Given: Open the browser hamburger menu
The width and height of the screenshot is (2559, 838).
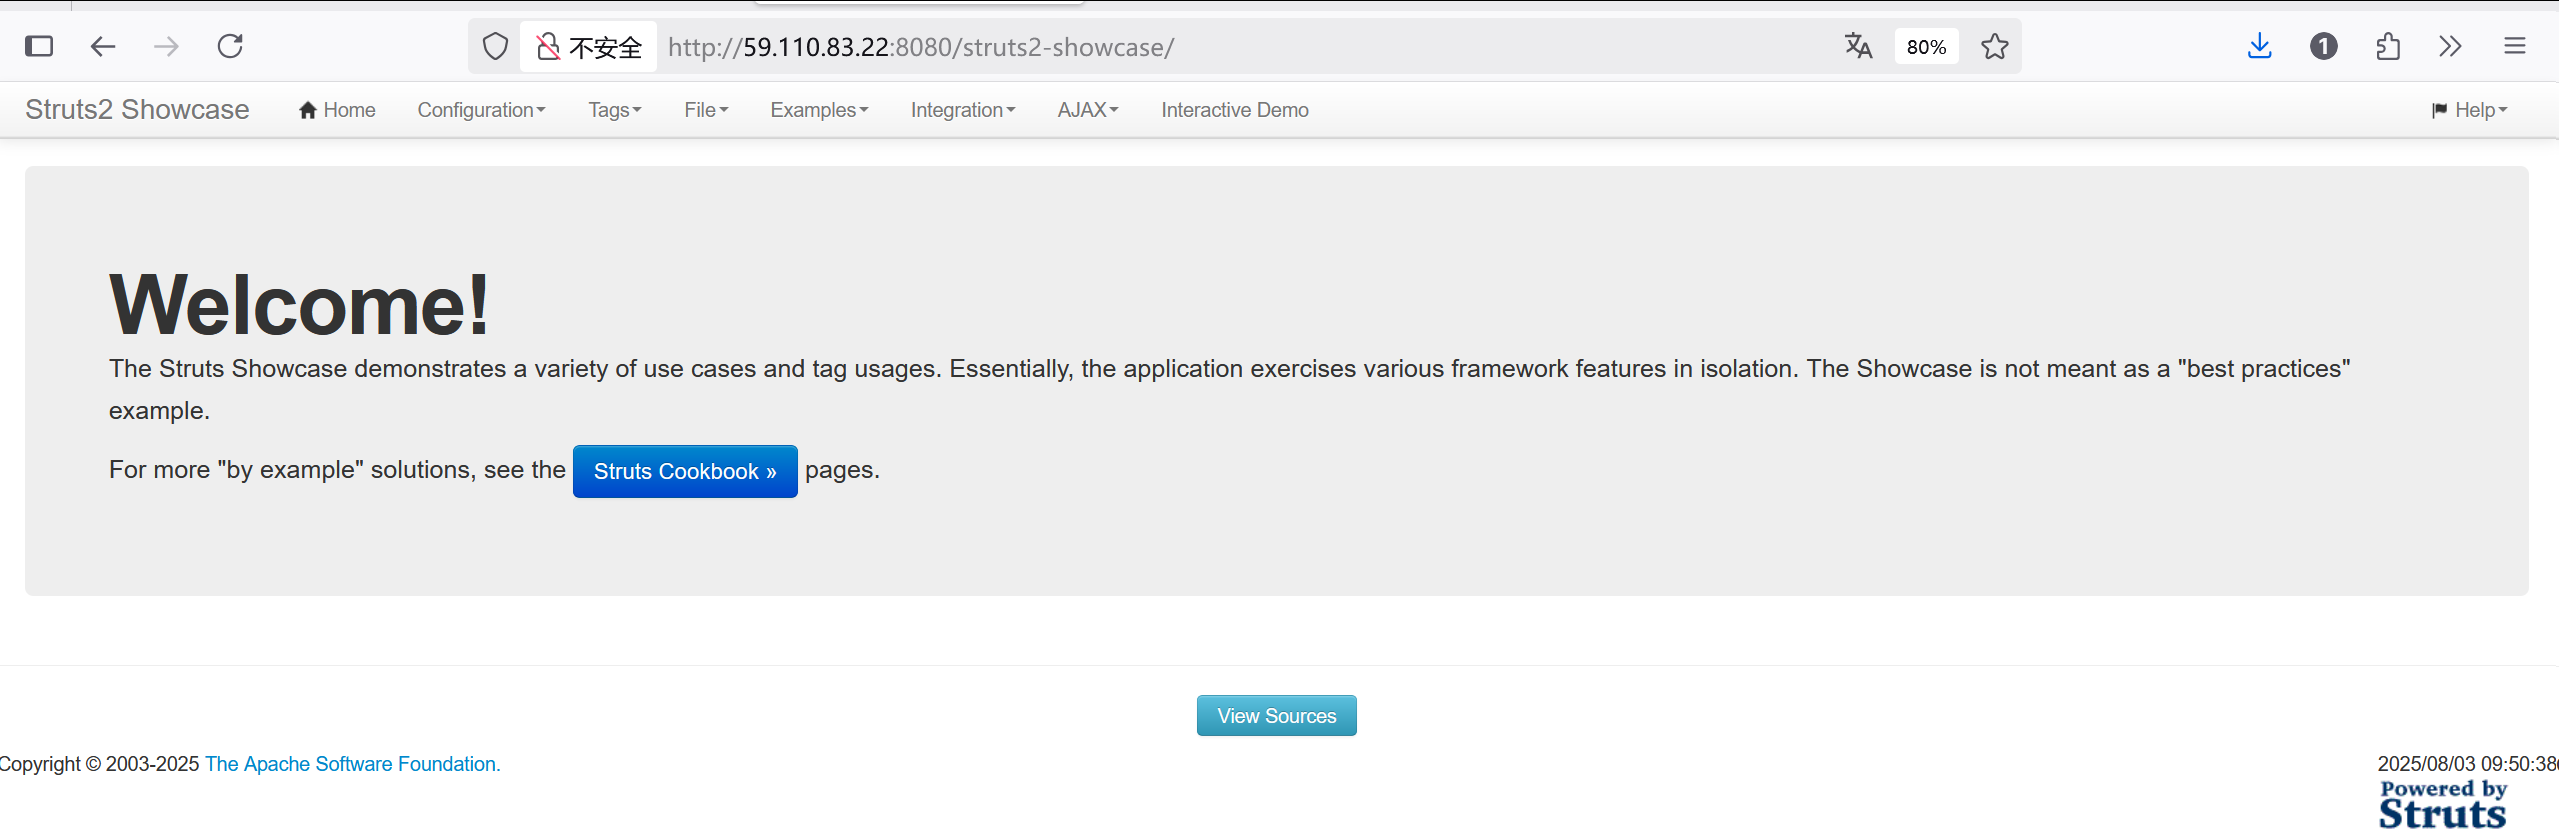Looking at the screenshot, I should click(2515, 46).
